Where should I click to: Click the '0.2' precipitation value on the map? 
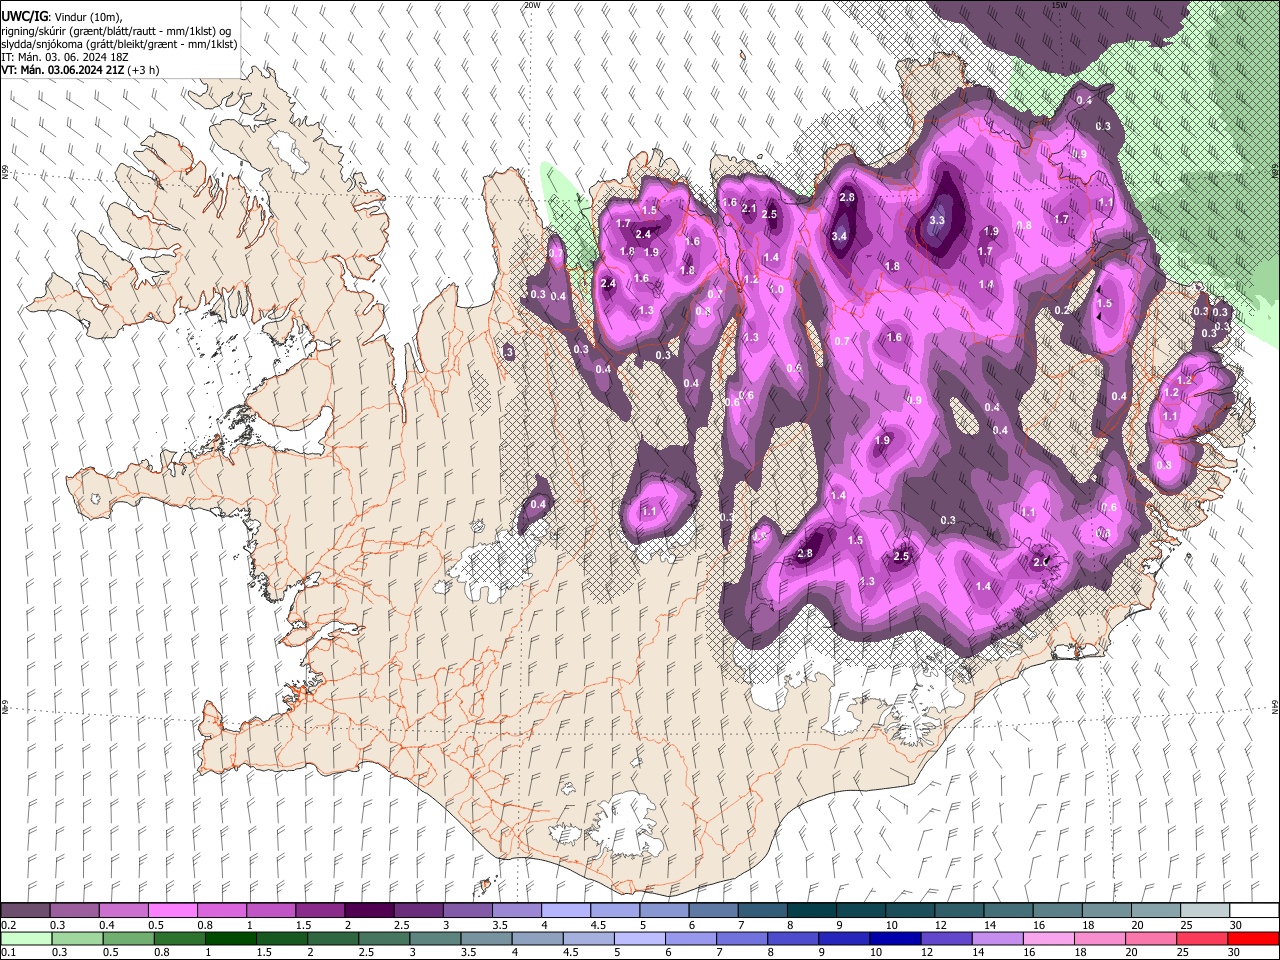pos(1062,311)
